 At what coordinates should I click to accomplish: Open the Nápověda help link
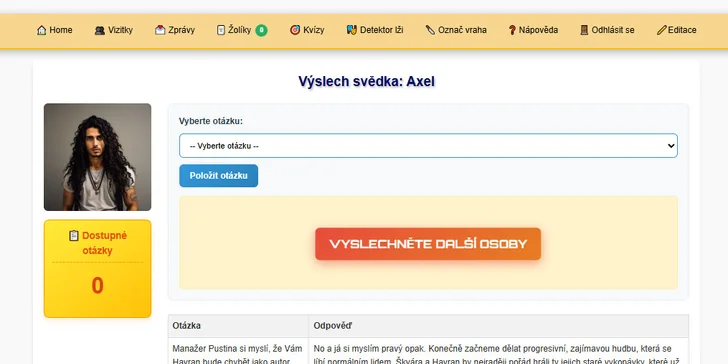533,30
